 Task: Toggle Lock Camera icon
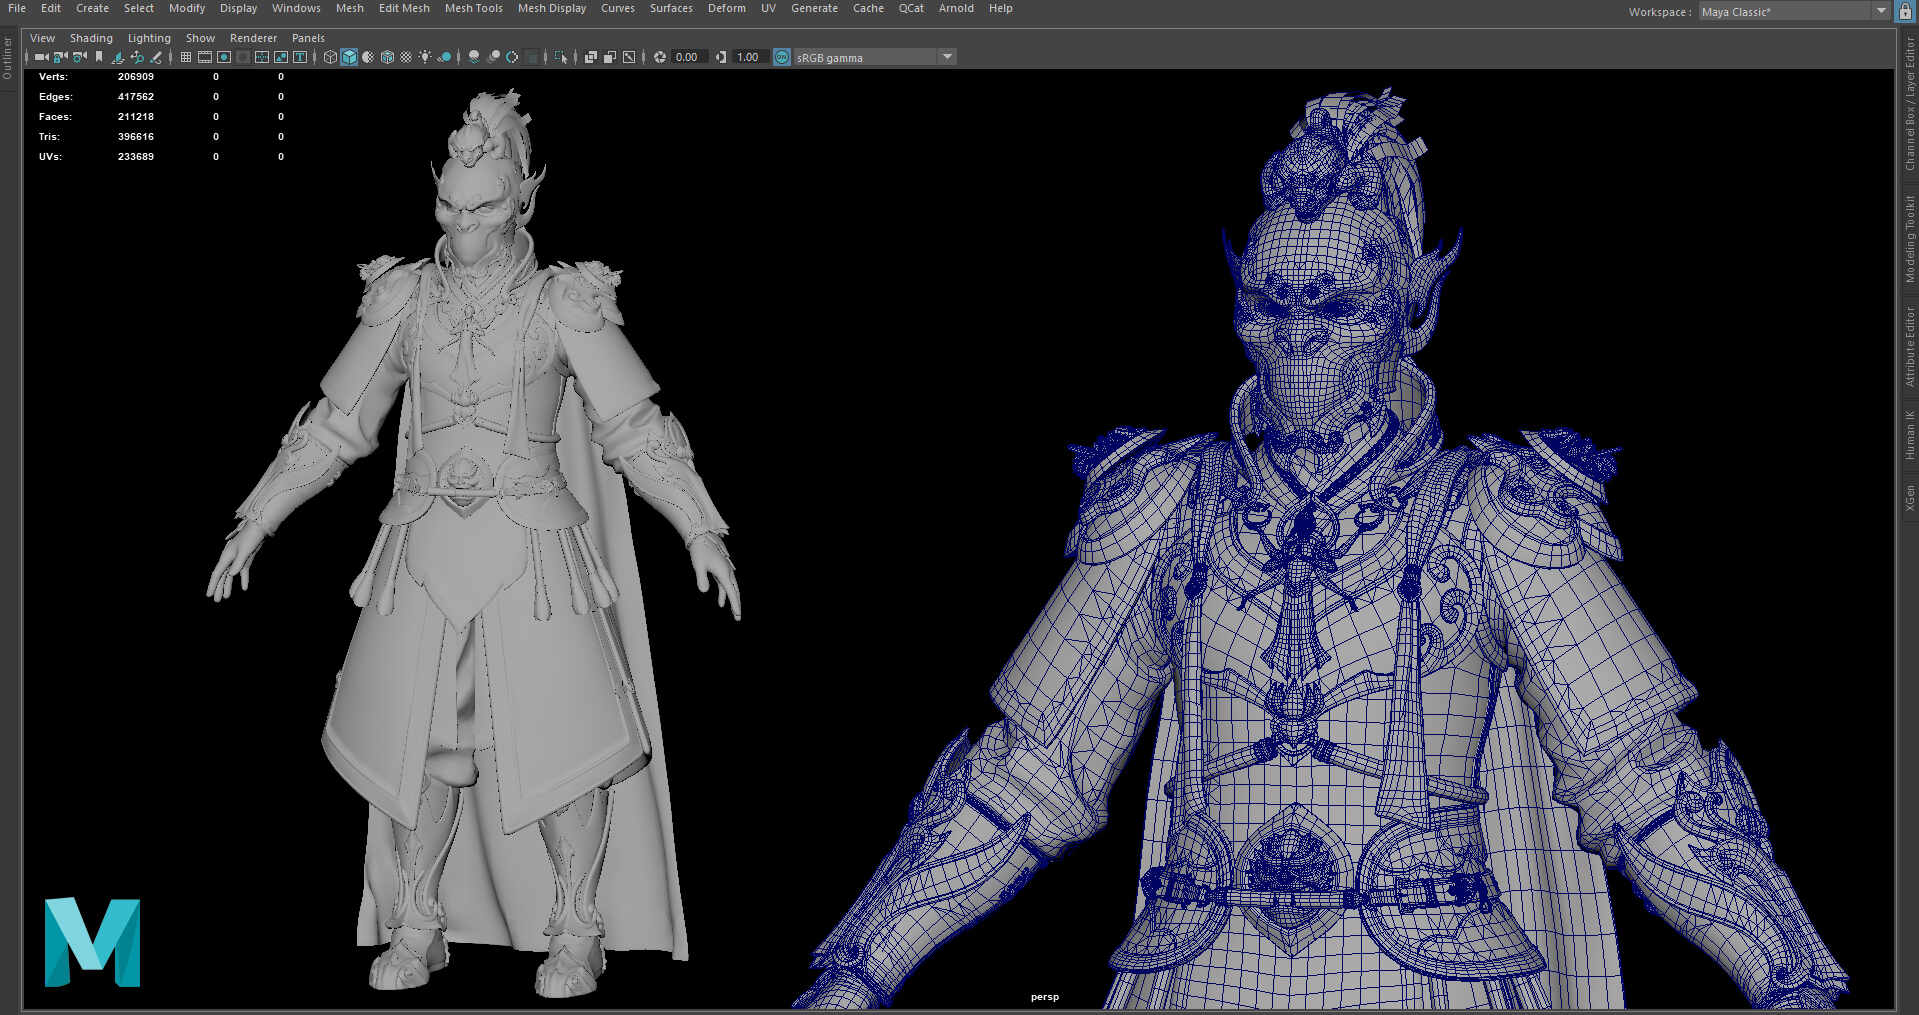[x=60, y=57]
